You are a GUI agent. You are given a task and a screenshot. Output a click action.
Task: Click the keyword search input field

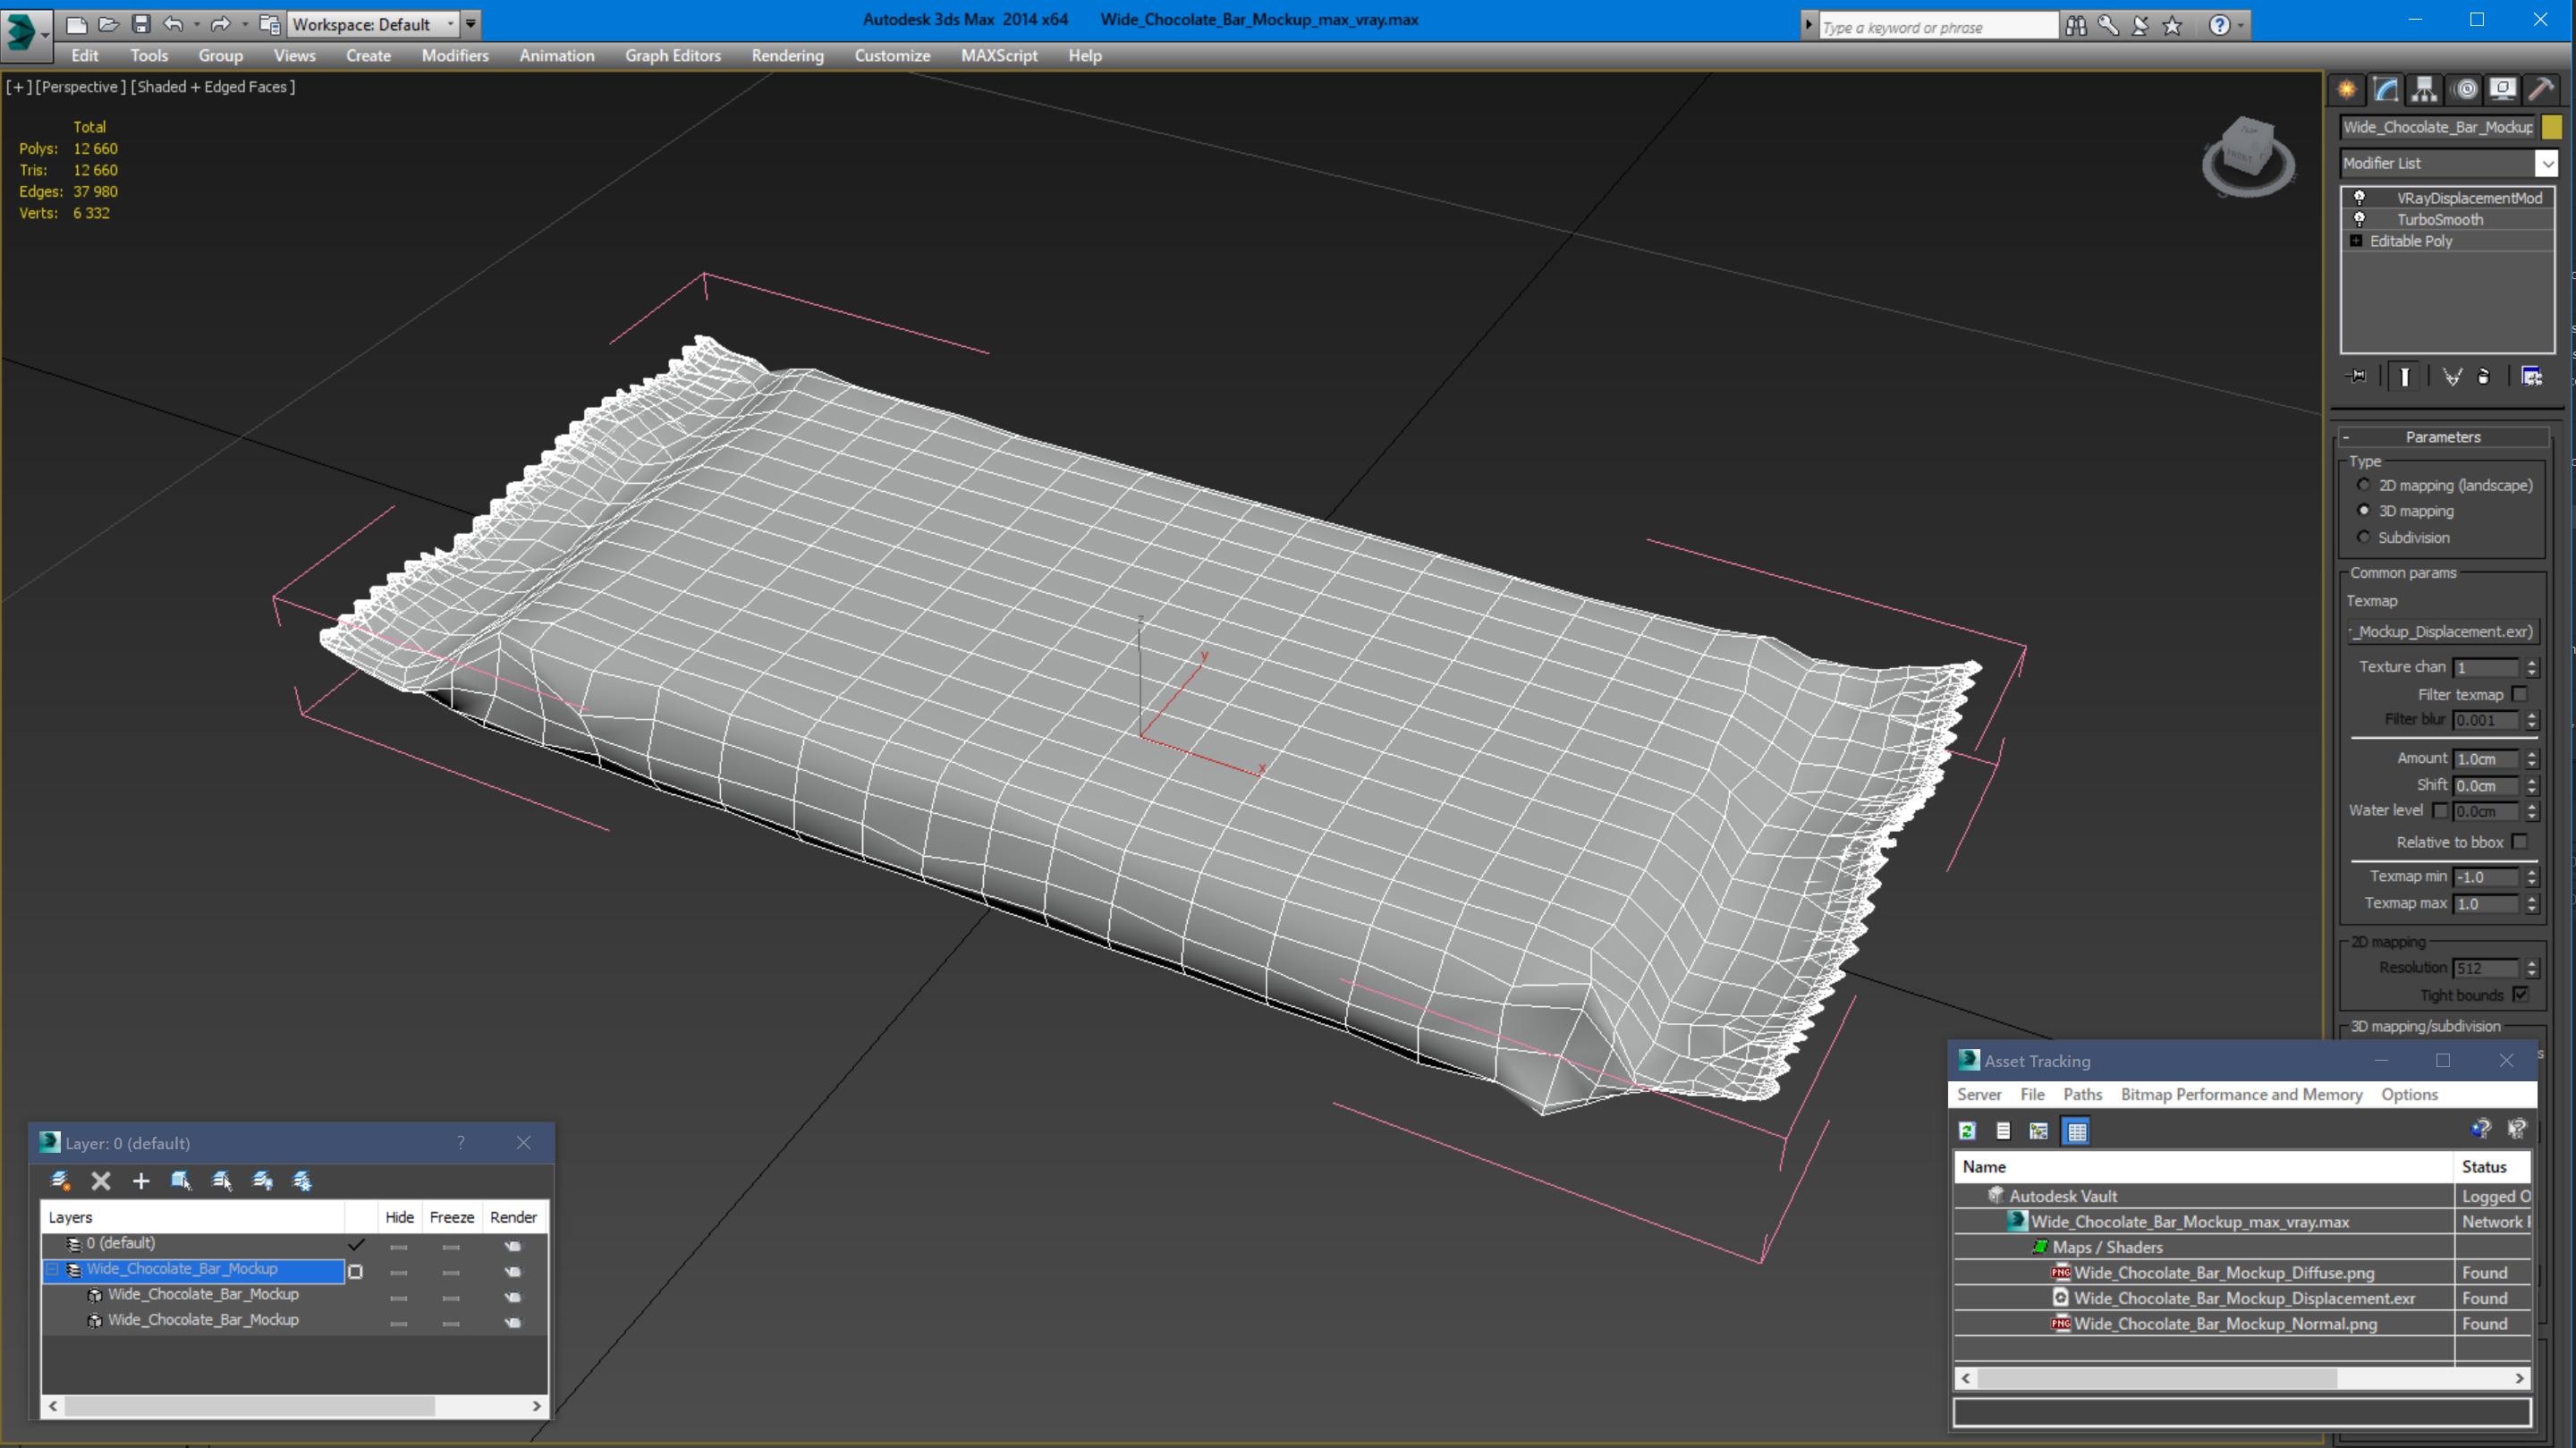[1937, 27]
